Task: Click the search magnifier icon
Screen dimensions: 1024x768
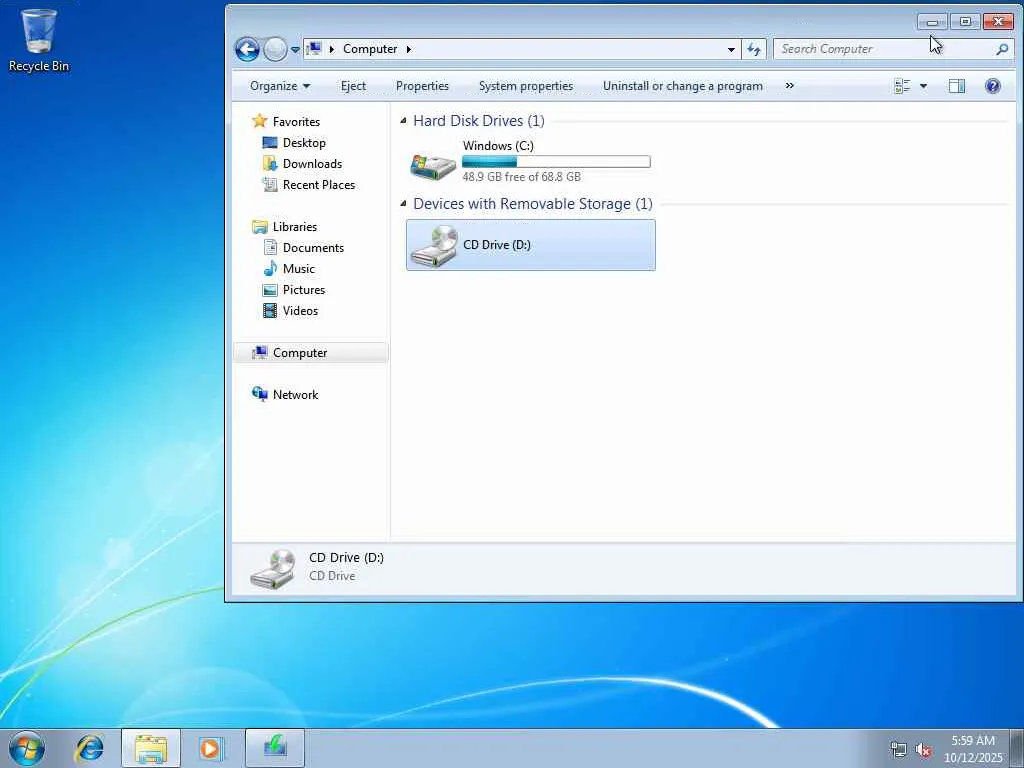Action: pyautogui.click(x=1002, y=49)
